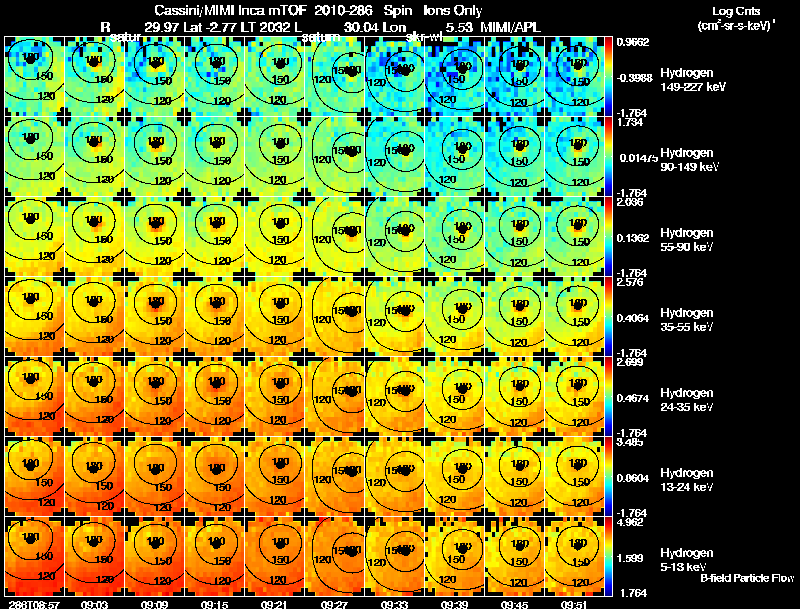This screenshot has width=800, height=609.
Task: Click the skr-wl label above the panels
Action: [x=424, y=37]
